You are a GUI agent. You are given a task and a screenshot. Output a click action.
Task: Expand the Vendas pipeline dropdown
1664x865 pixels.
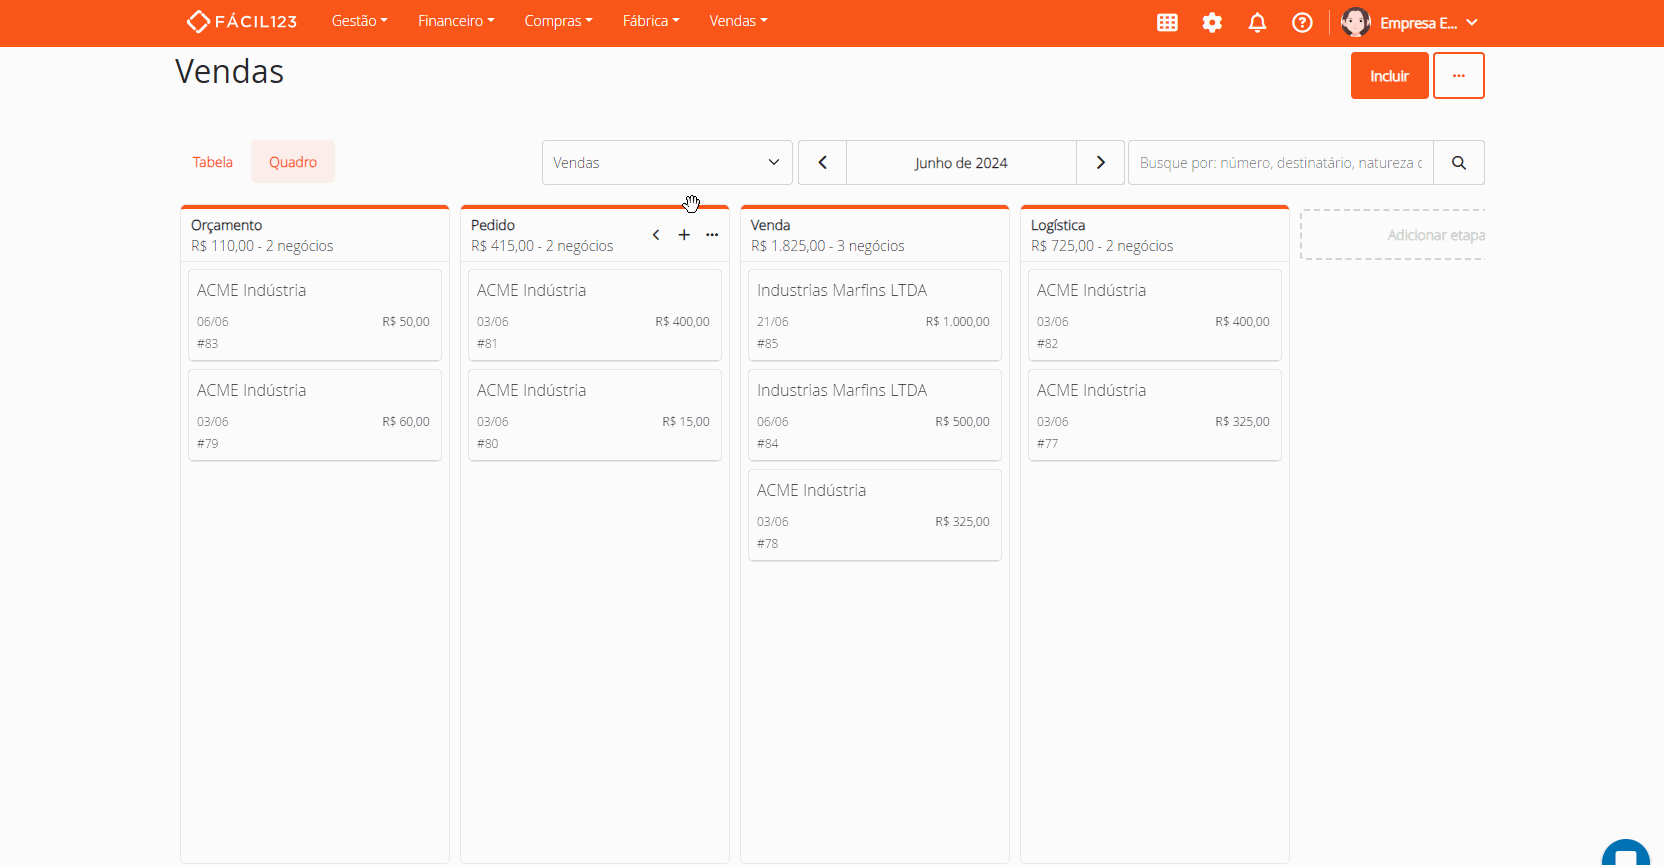667,163
